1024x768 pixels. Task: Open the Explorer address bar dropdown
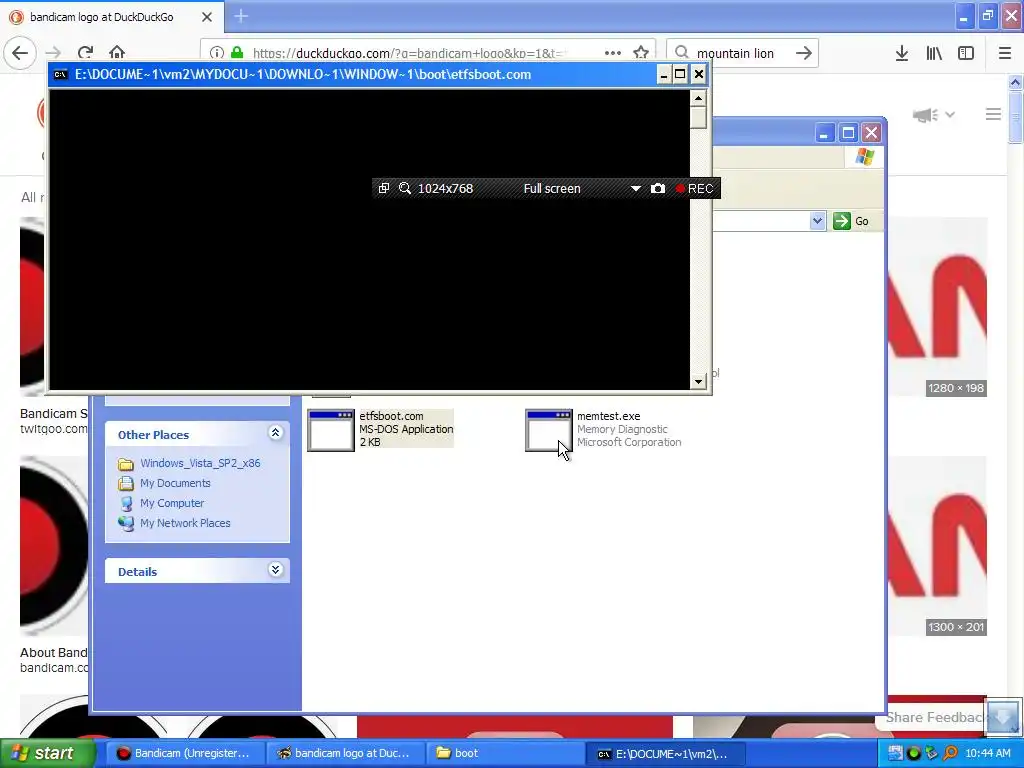(818, 221)
